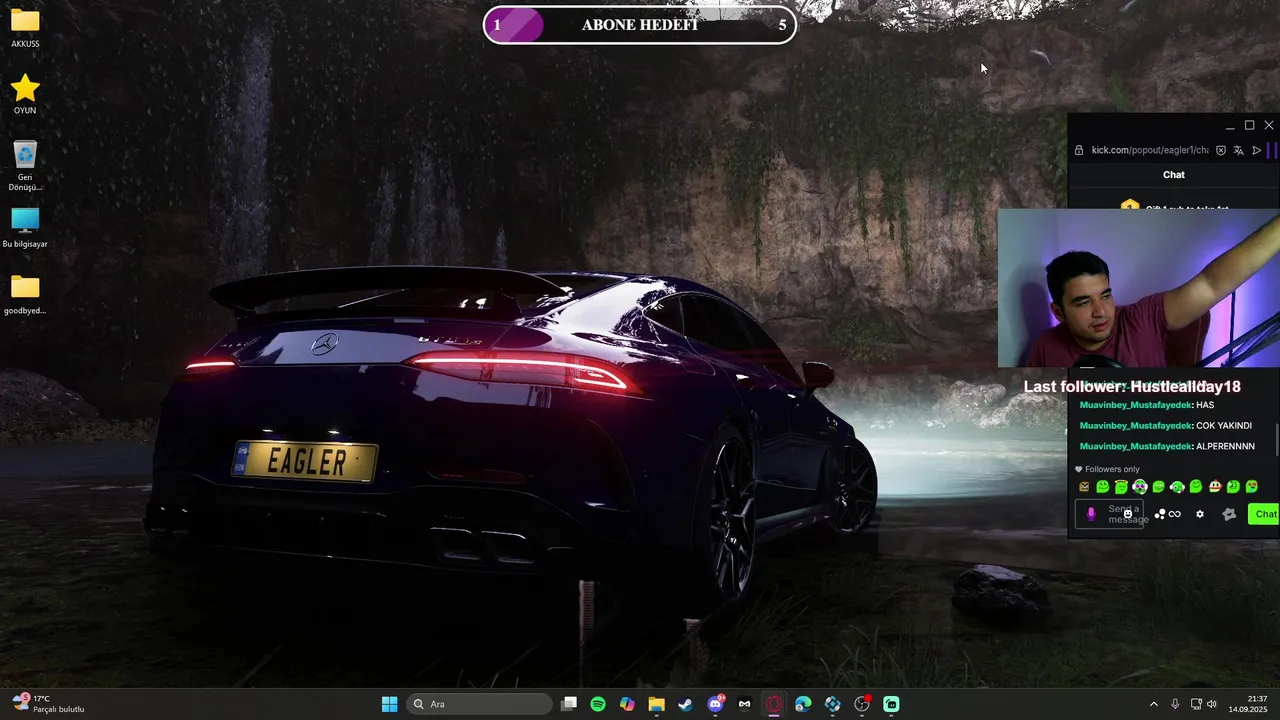Viewport: 1280px width, 720px height.
Task: Open File Explorer from the taskbar
Action: coord(656,704)
